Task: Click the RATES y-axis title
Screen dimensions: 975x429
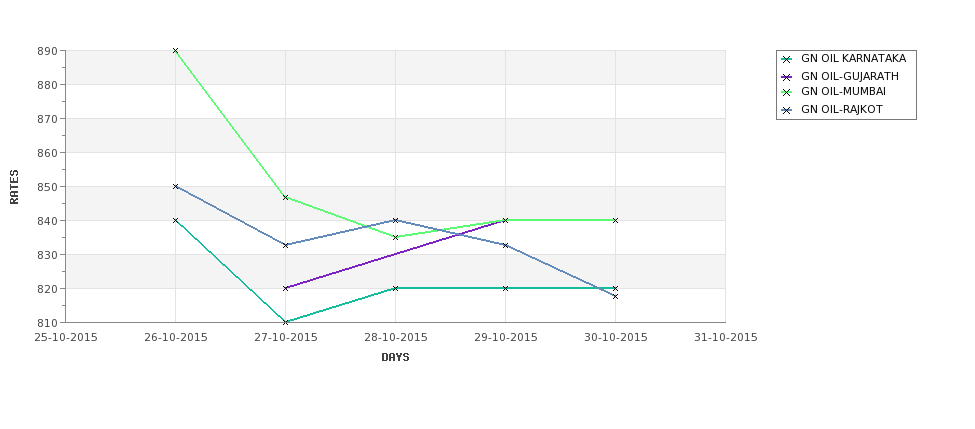Action: (14, 187)
